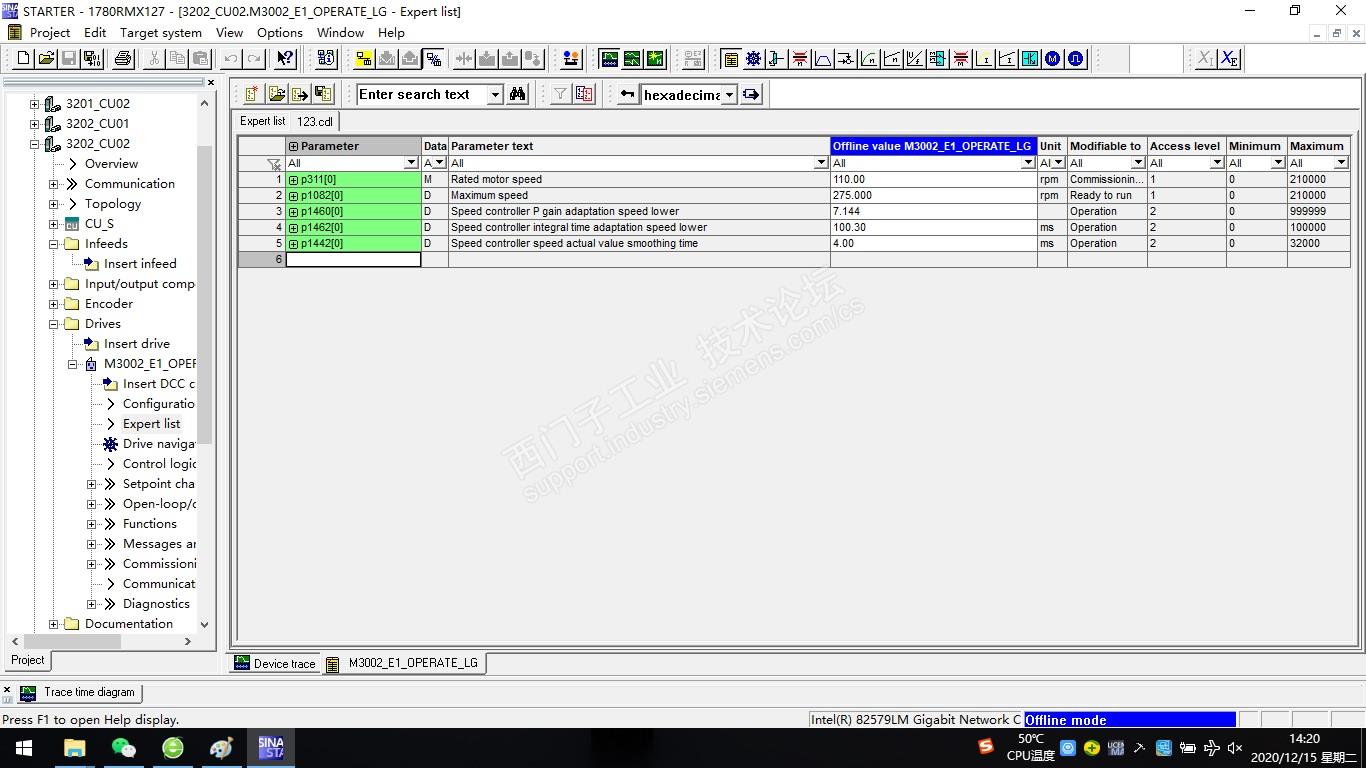1366x768 pixels.
Task: Open the Target system menu
Action: click(x=161, y=32)
